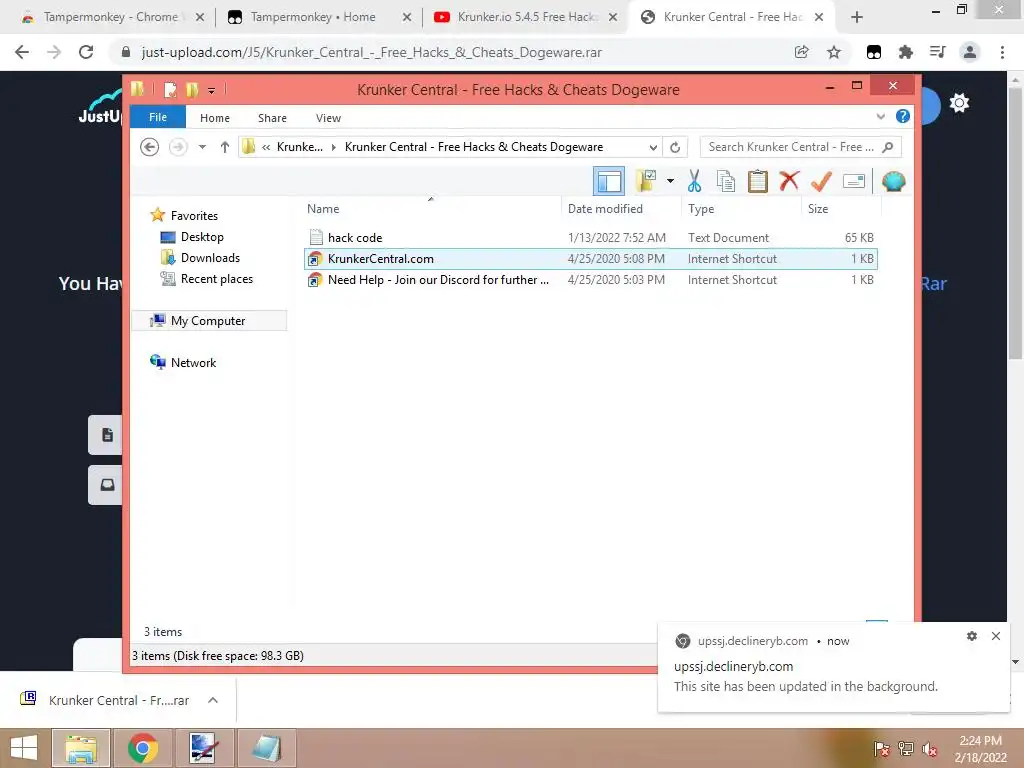Select the Need Help Discord shortcut
The image size is (1024, 768).
(590, 280)
